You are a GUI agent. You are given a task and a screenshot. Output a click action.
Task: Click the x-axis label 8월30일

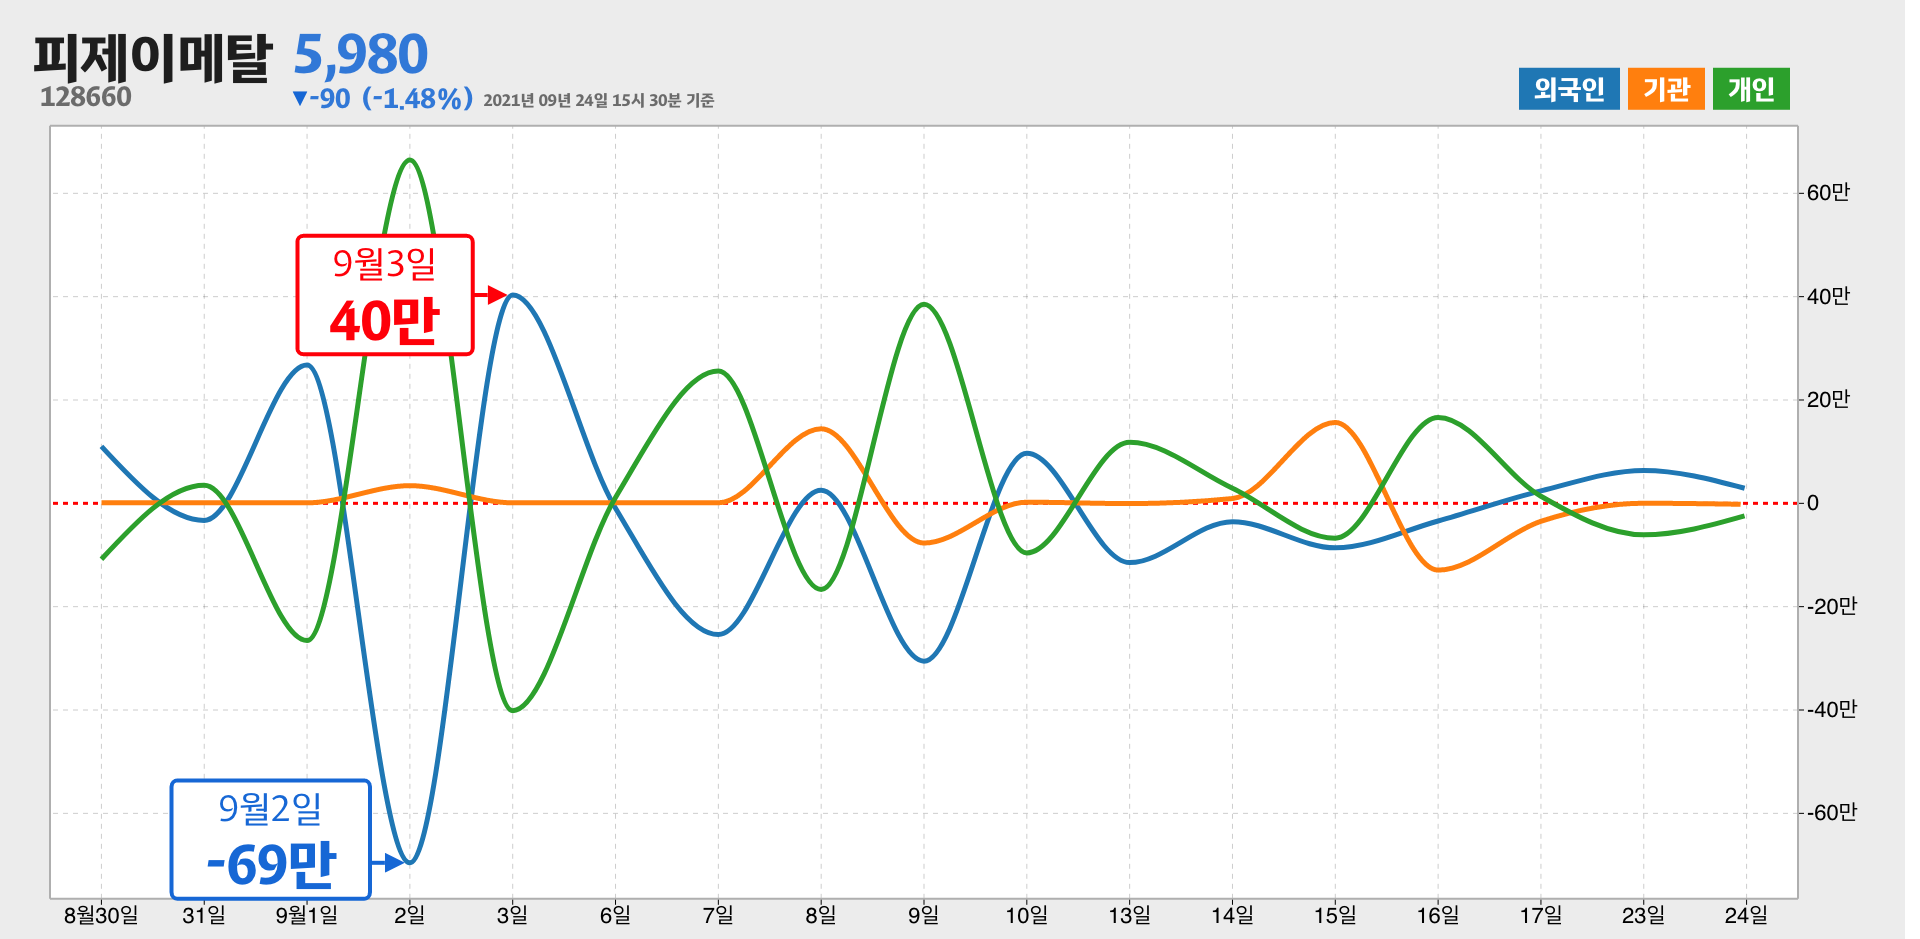tap(101, 915)
